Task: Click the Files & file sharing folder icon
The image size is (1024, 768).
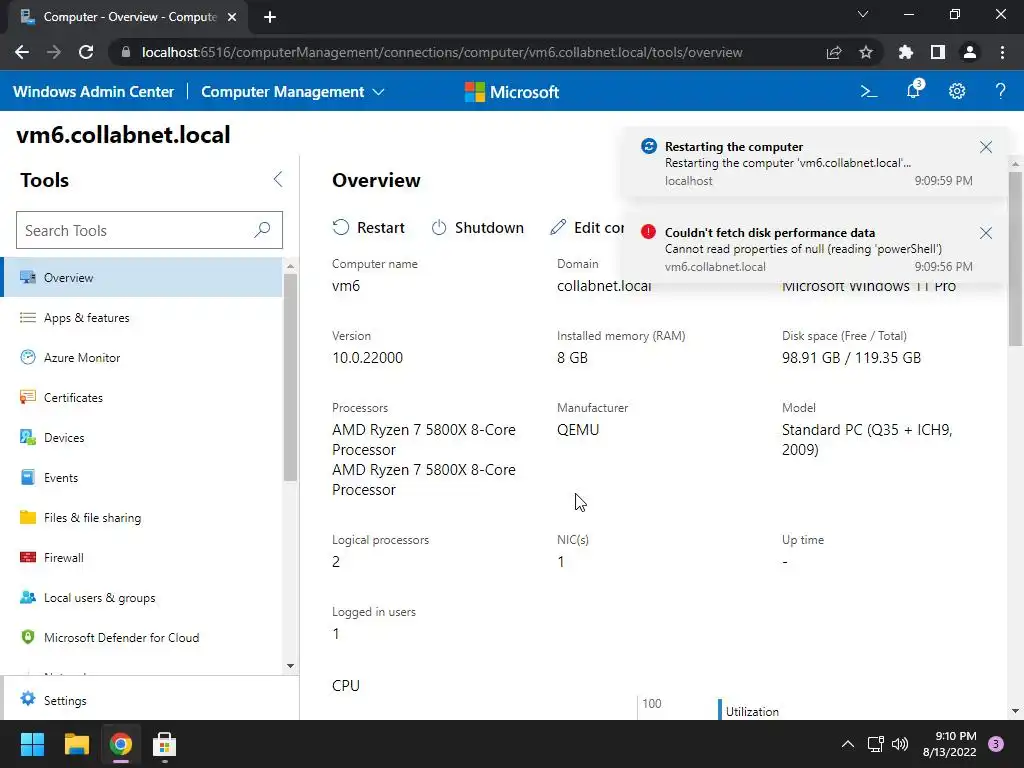Action: coord(27,517)
